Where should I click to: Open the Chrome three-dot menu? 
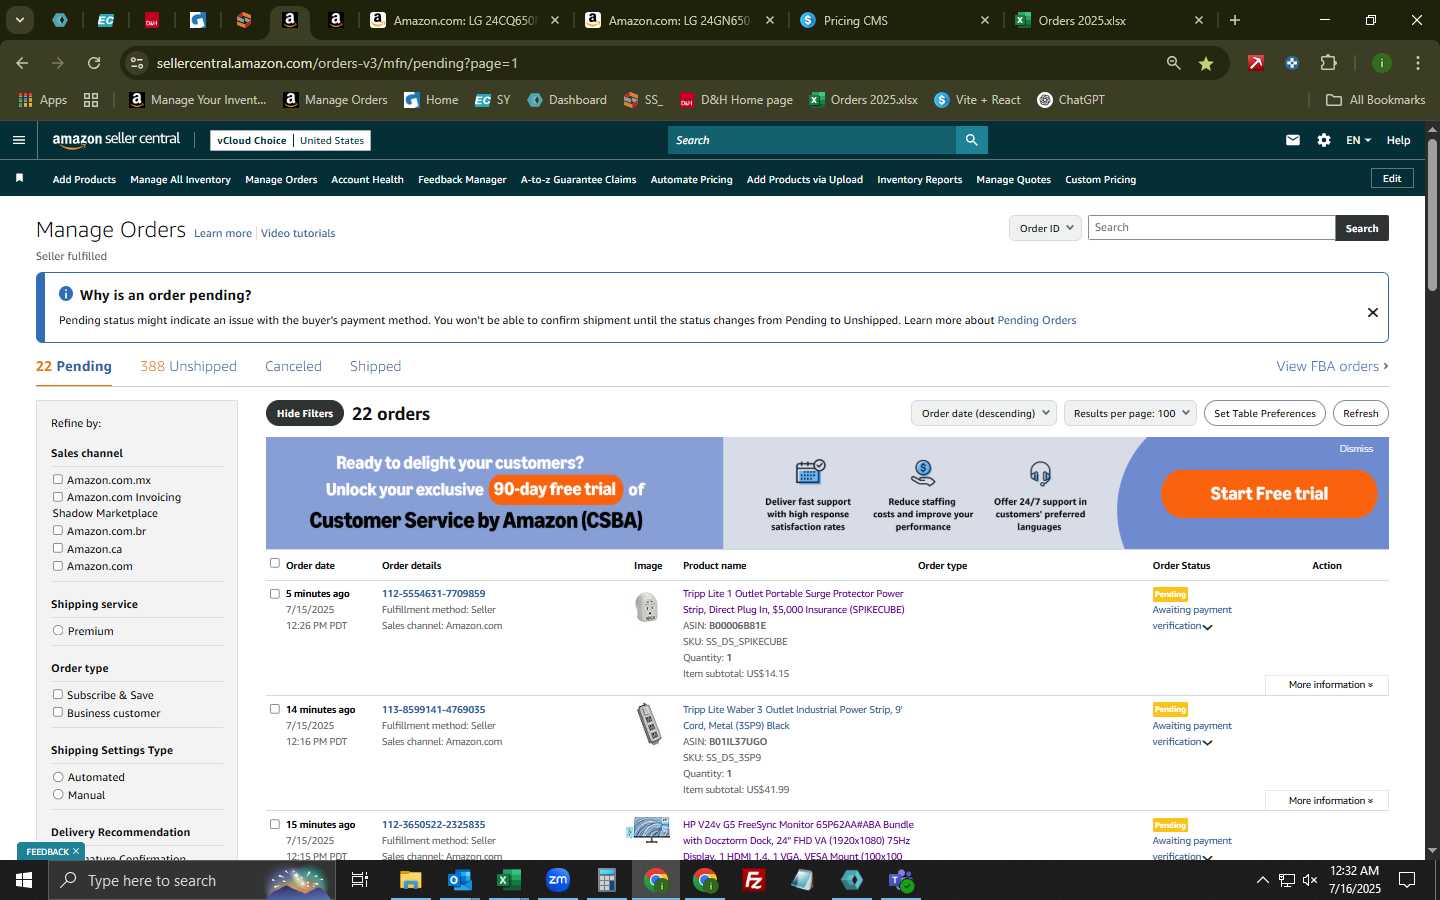point(1417,63)
